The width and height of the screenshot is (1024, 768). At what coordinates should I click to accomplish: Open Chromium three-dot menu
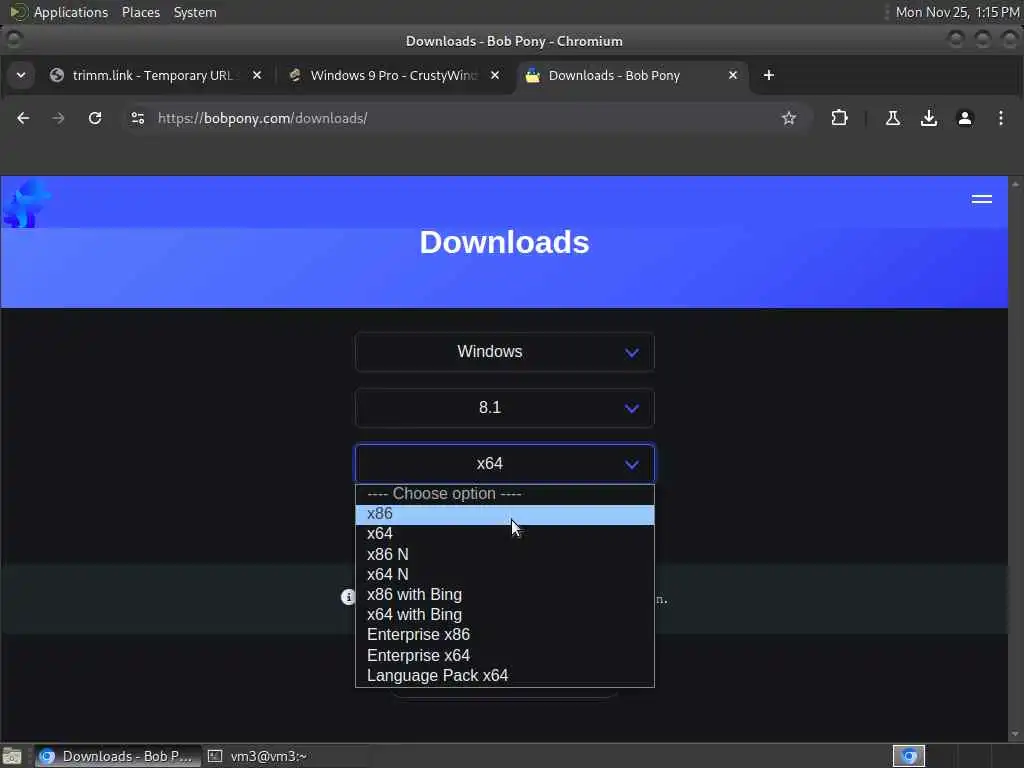coord(1000,118)
